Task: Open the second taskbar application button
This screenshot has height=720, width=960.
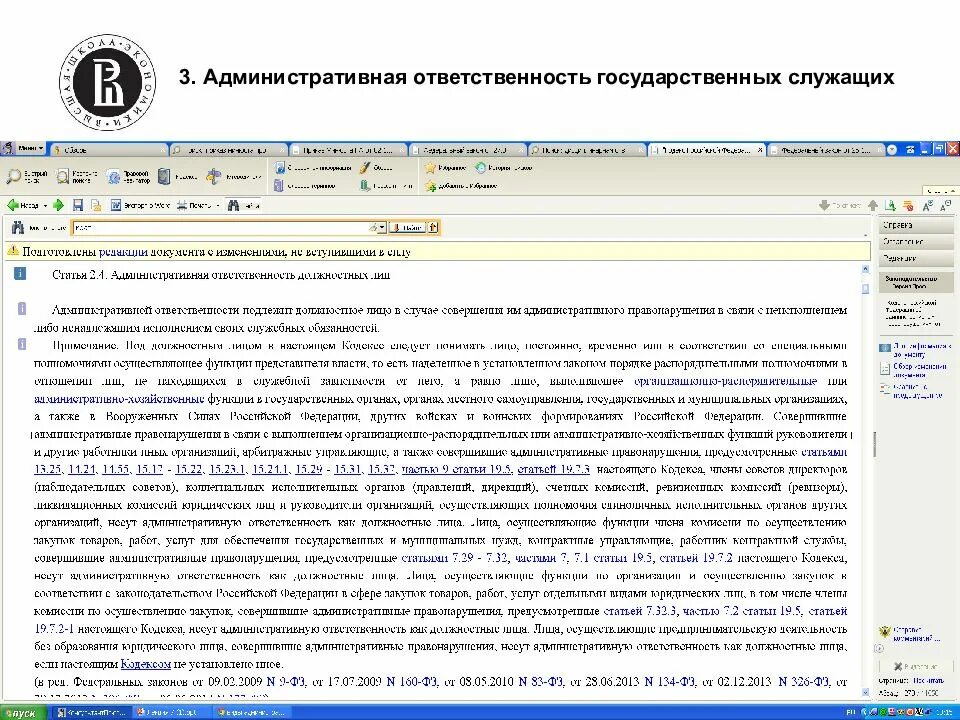Action: (x=171, y=713)
